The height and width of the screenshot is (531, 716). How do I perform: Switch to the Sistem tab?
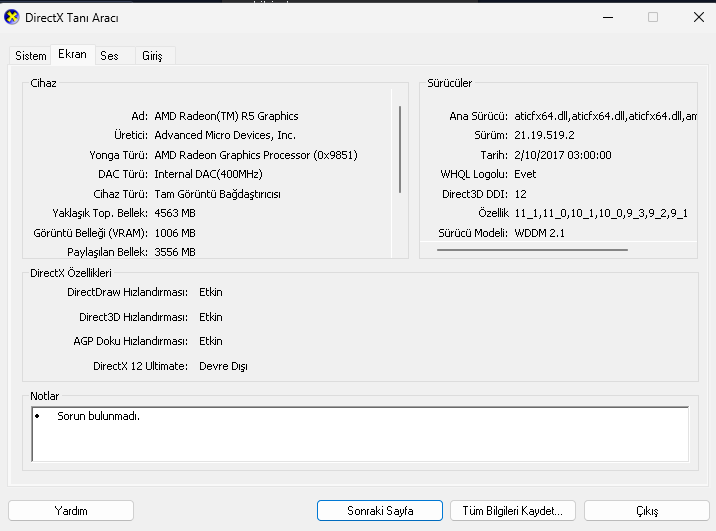tap(31, 56)
